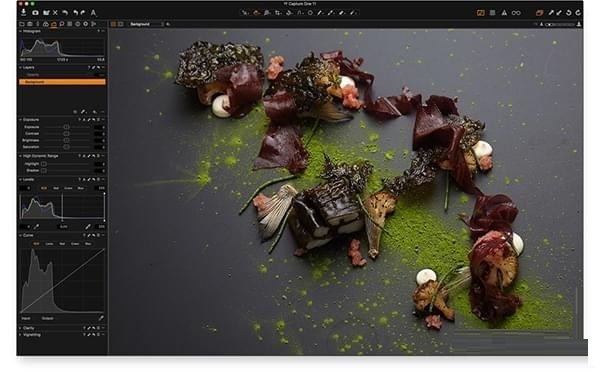600x380 pixels.
Task: Collapse the High Dynamic Range panel
Action: (20, 156)
